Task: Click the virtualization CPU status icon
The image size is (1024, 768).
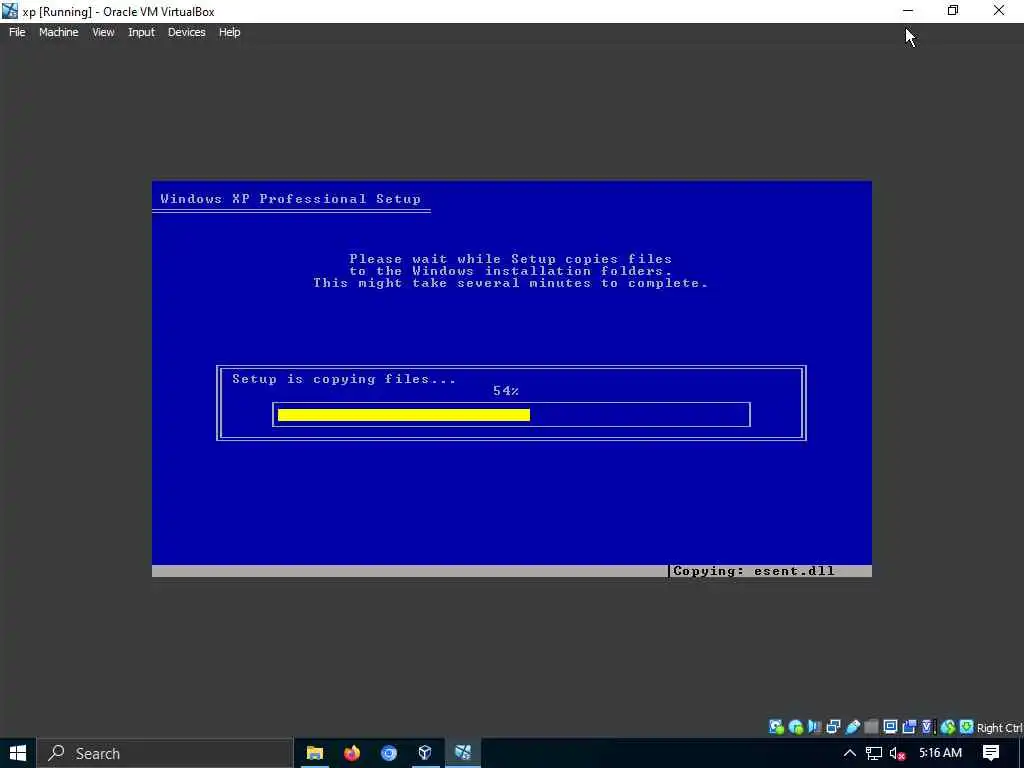Action: tap(928, 727)
